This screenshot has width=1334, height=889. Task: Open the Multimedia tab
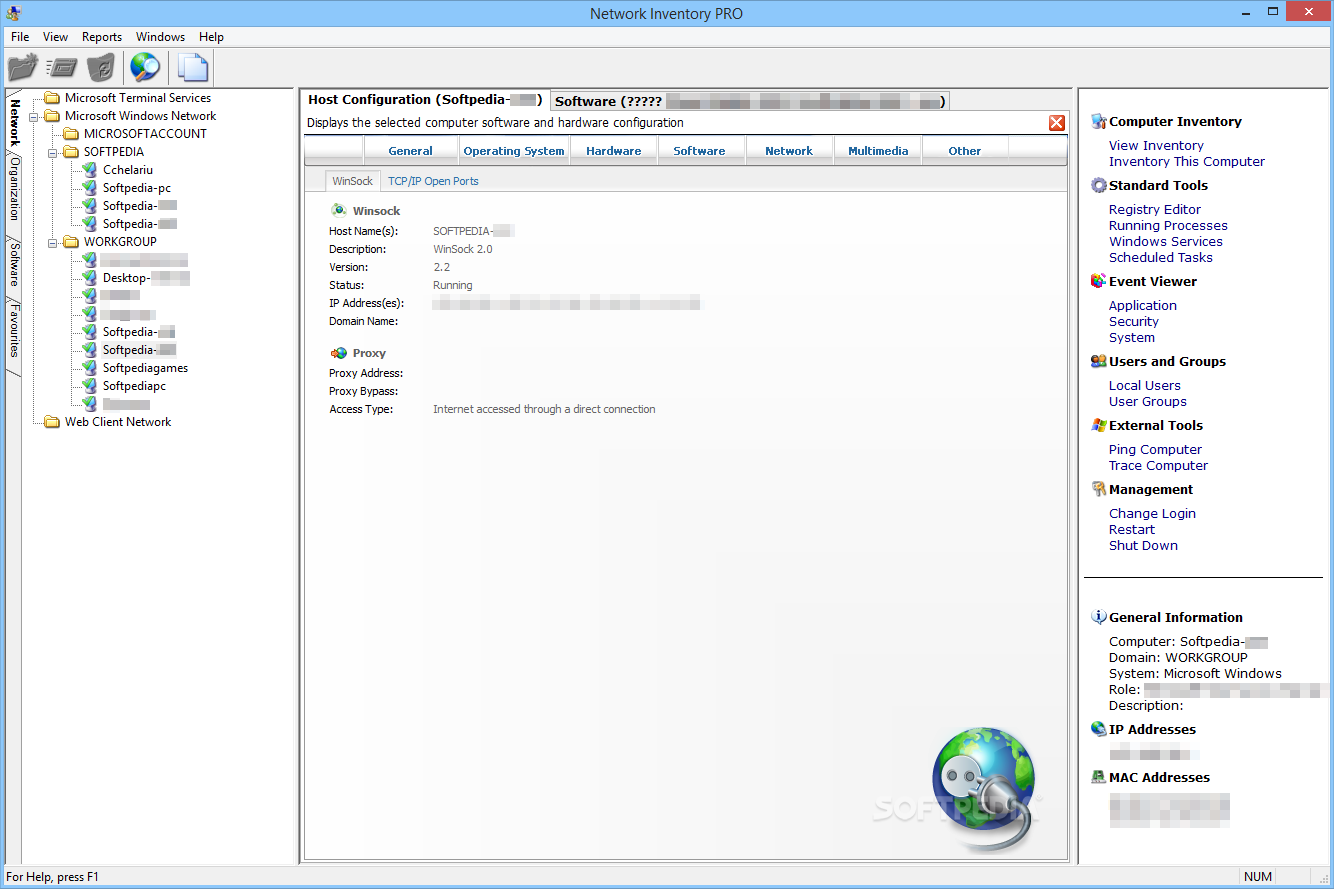click(x=878, y=151)
